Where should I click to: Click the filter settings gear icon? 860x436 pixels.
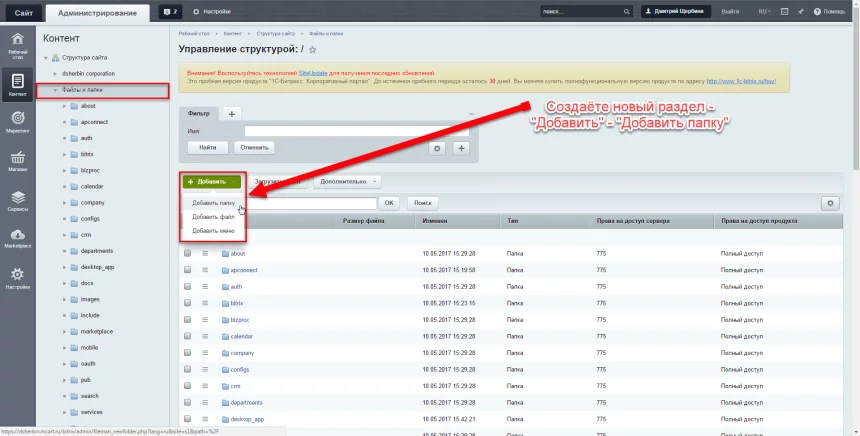tap(436, 148)
